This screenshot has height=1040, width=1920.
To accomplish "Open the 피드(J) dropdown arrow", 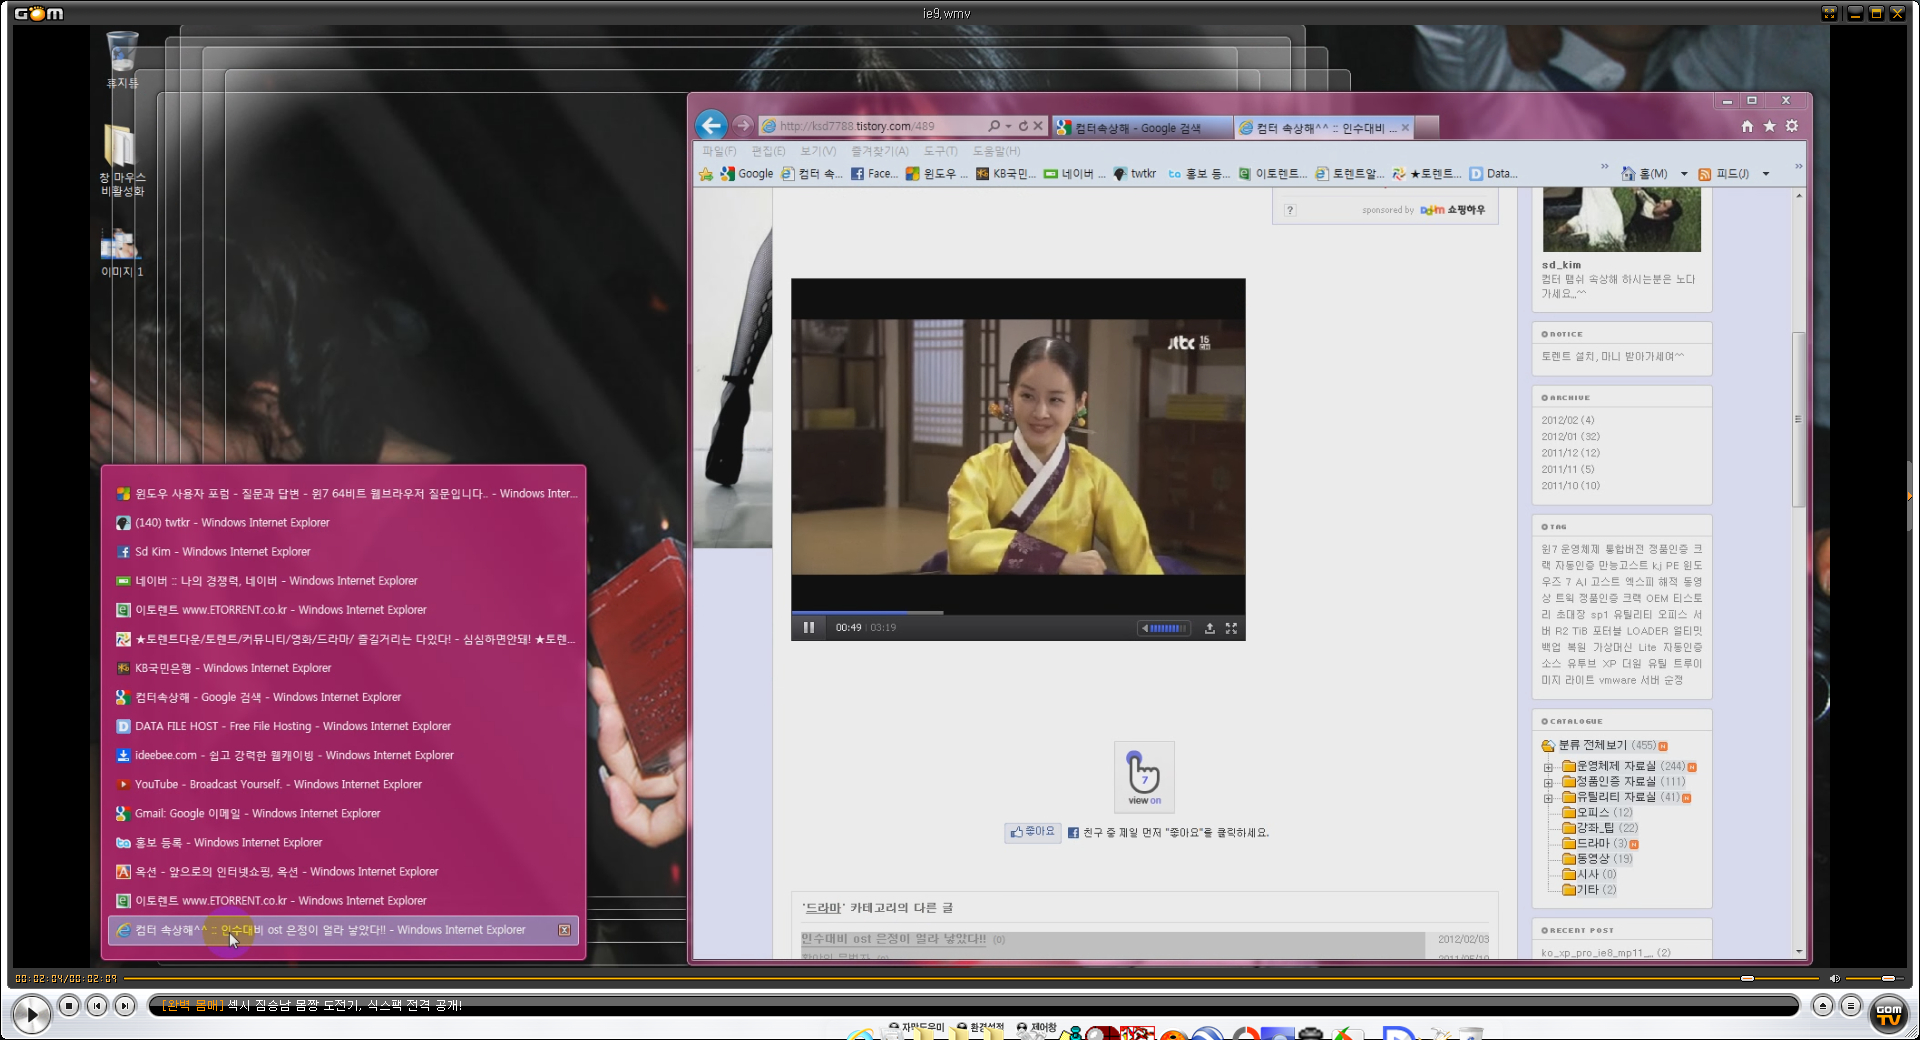I will (1766, 174).
